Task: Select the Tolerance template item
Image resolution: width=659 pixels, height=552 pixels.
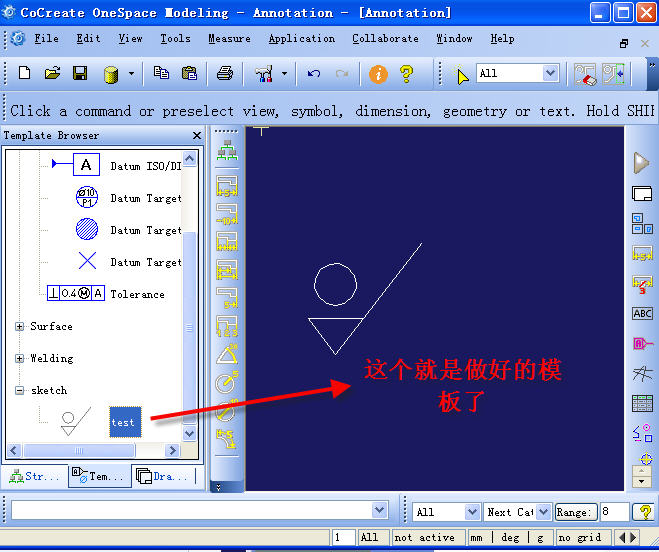Action: click(x=137, y=294)
